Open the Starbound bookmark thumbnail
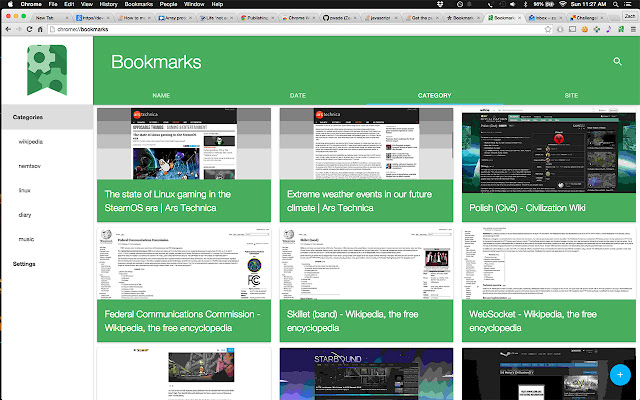 [x=366, y=374]
